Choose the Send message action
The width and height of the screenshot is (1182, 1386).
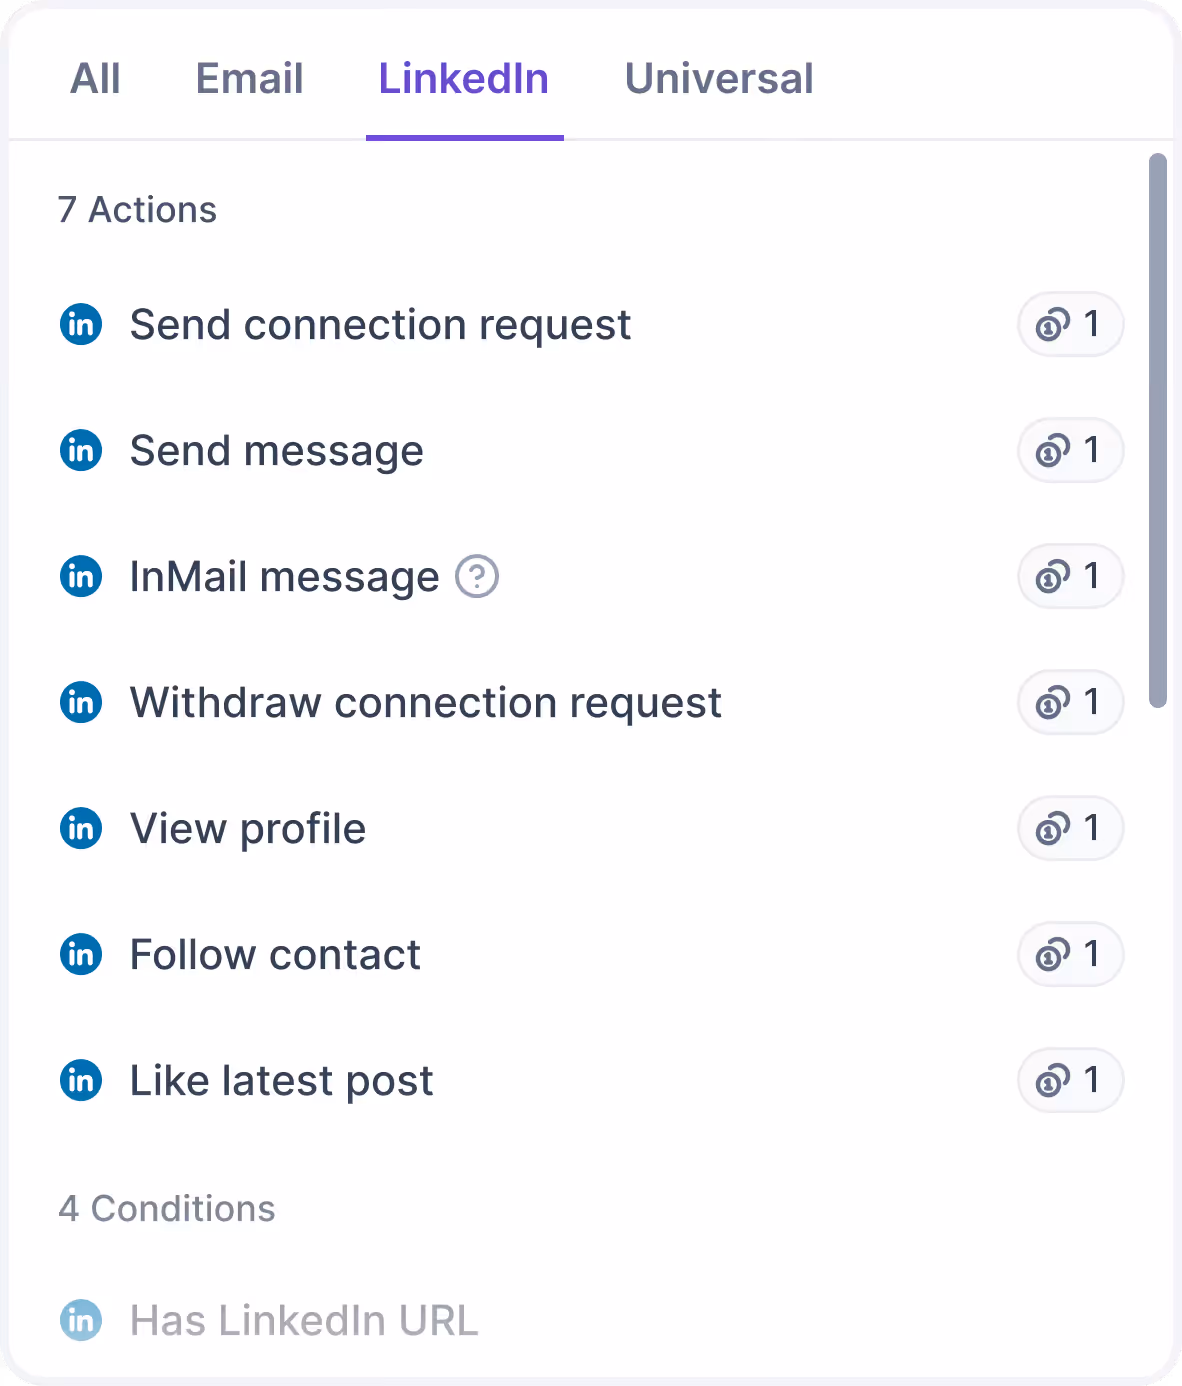coord(591,451)
